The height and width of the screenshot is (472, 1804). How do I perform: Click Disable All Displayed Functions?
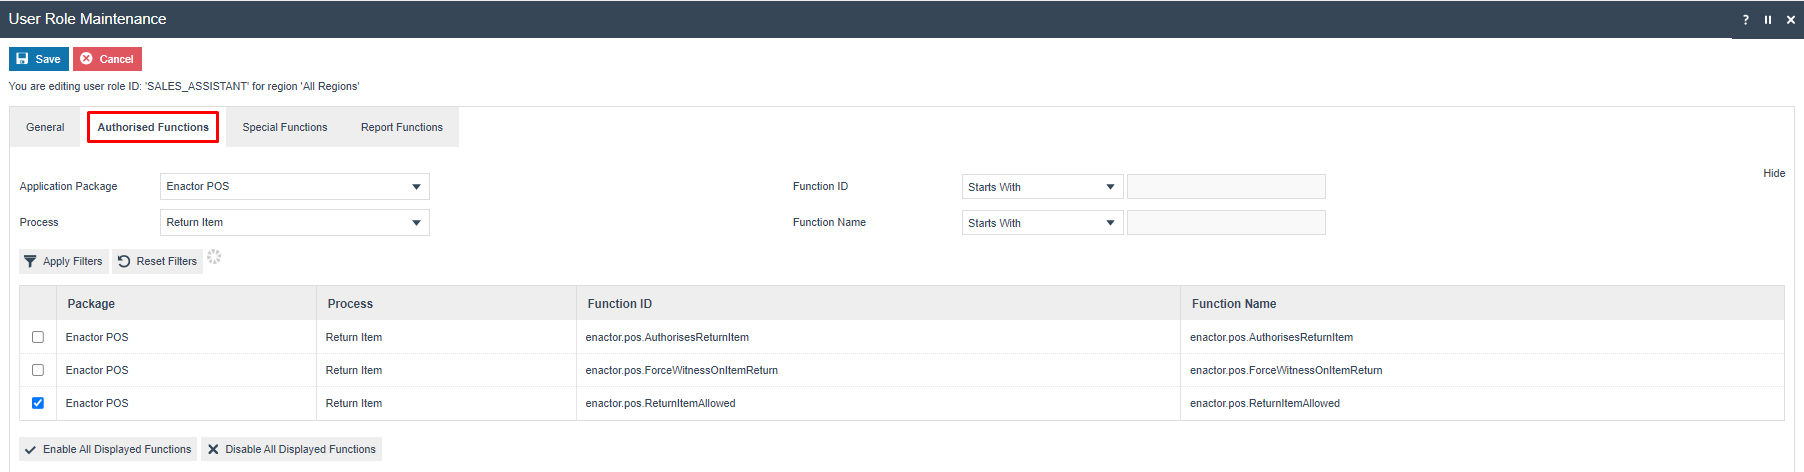pyautogui.click(x=292, y=449)
